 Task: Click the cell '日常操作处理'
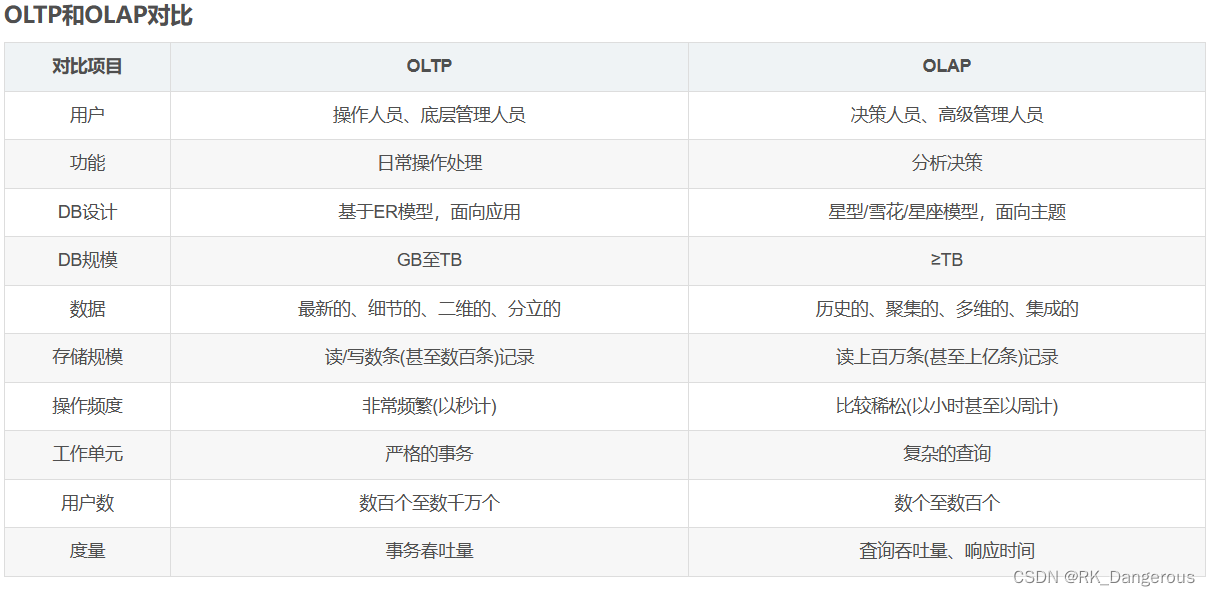click(x=429, y=163)
